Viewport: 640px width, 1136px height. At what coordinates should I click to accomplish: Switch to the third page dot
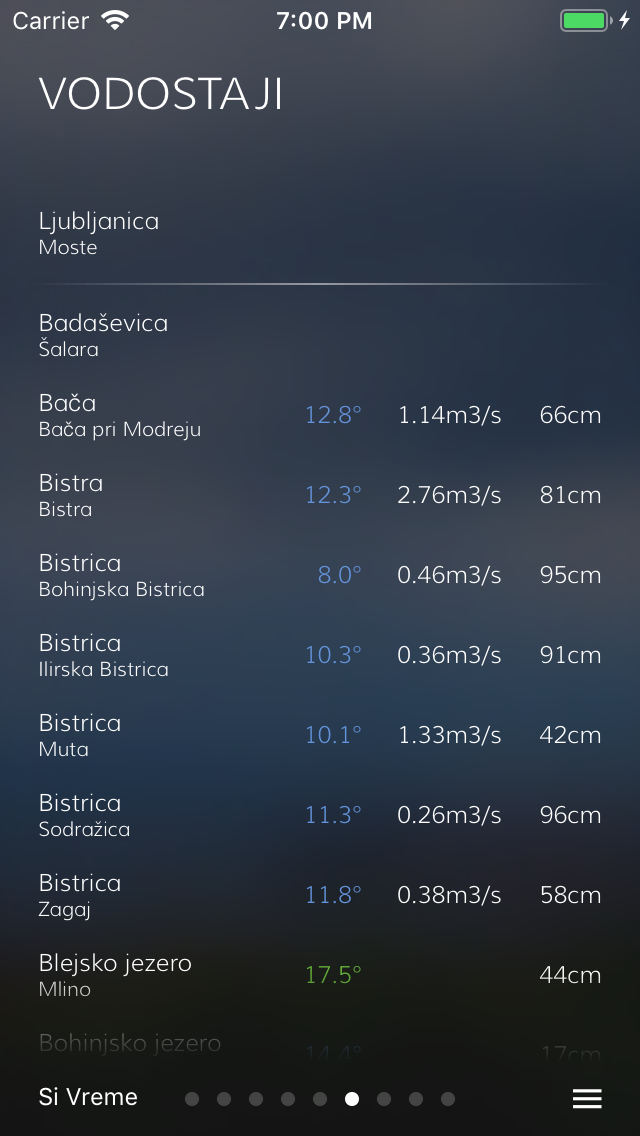(x=256, y=1099)
